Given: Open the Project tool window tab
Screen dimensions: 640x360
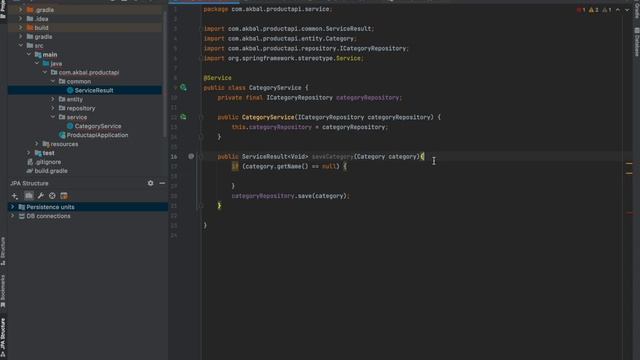Looking at the screenshot, I should [3, 10].
